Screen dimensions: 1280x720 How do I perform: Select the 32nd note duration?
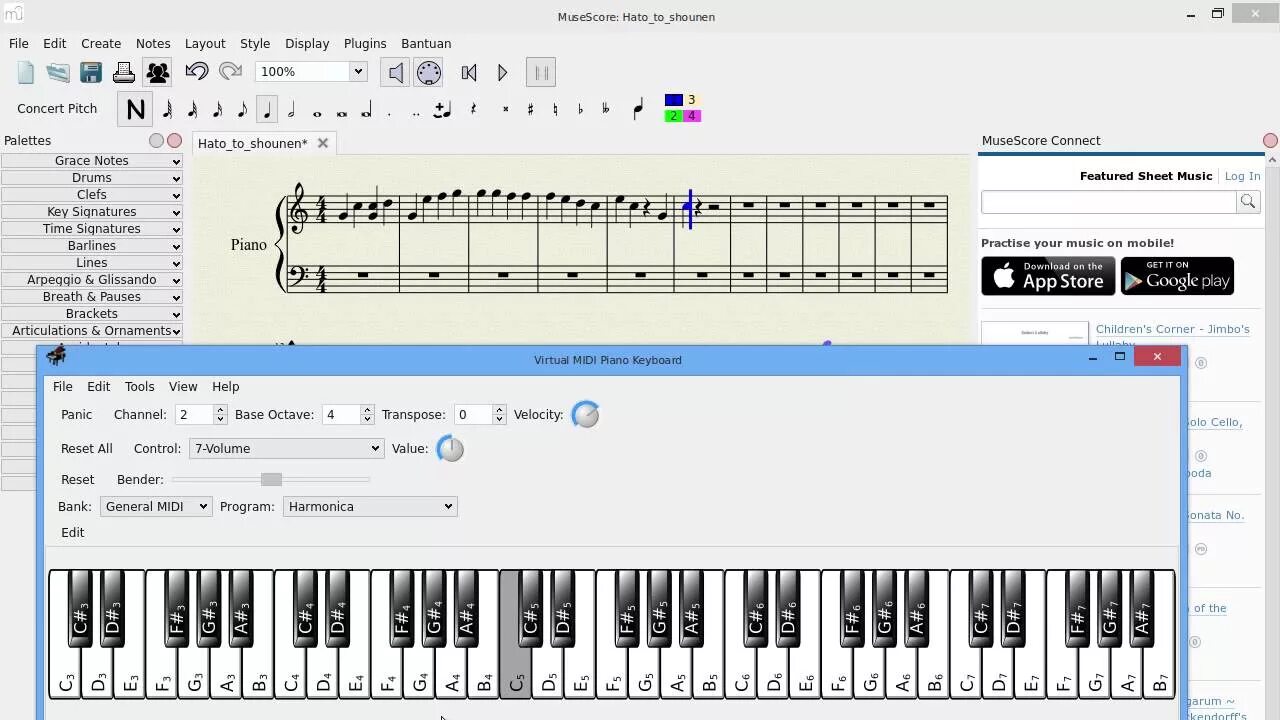[x=193, y=110]
